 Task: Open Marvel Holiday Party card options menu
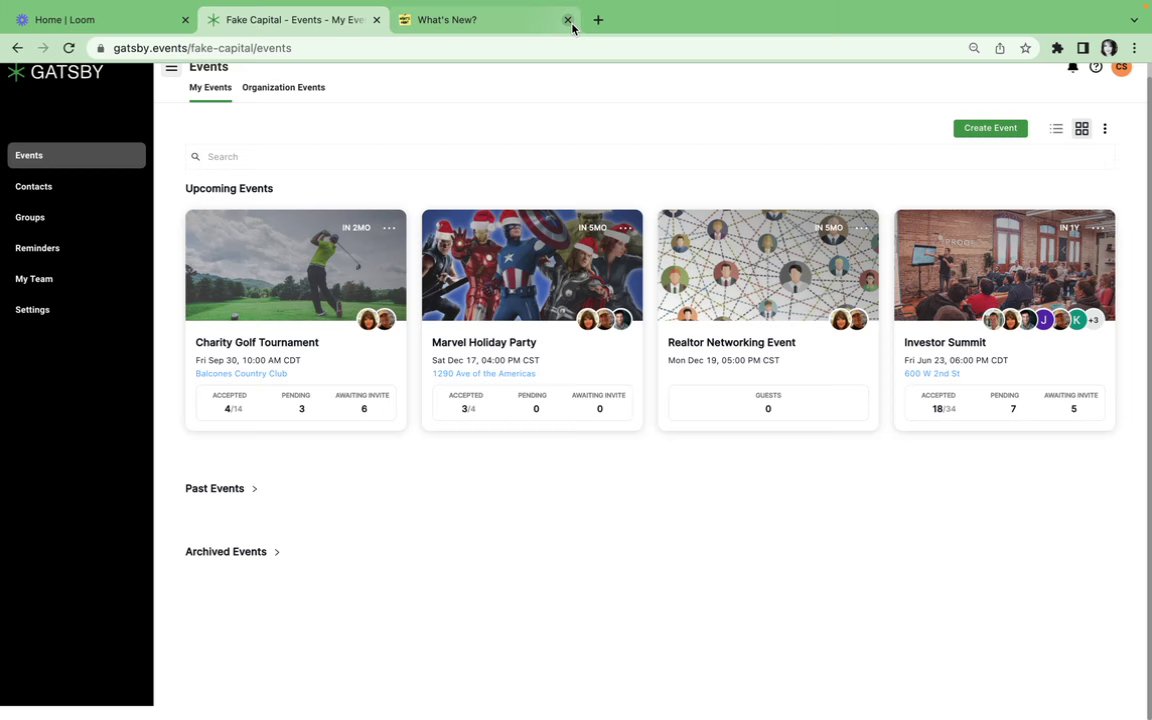pyautogui.click(x=625, y=228)
